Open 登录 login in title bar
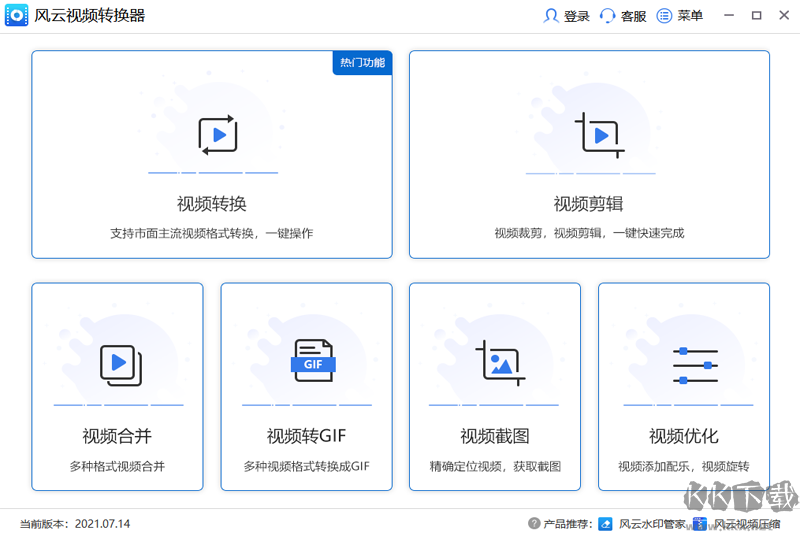 [577, 16]
